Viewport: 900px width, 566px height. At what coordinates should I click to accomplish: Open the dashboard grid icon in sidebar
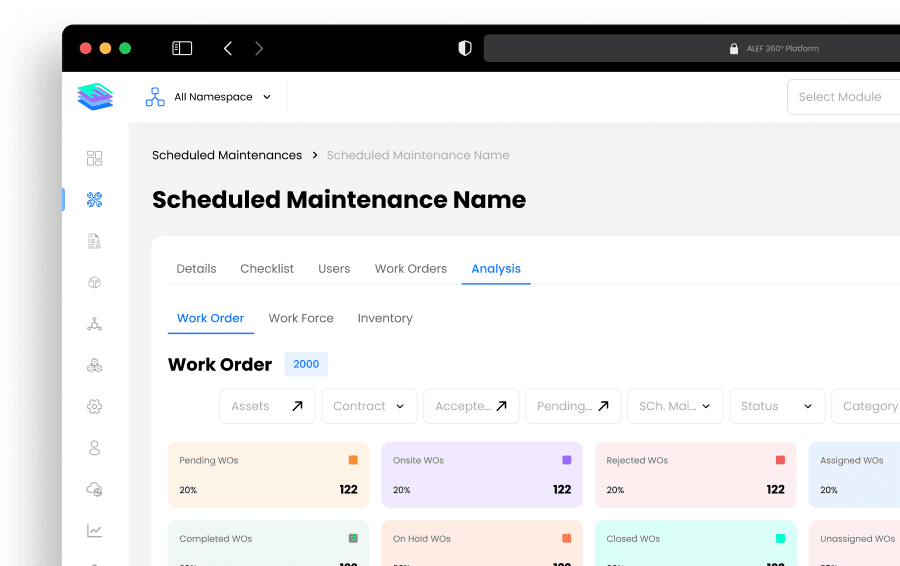95,158
